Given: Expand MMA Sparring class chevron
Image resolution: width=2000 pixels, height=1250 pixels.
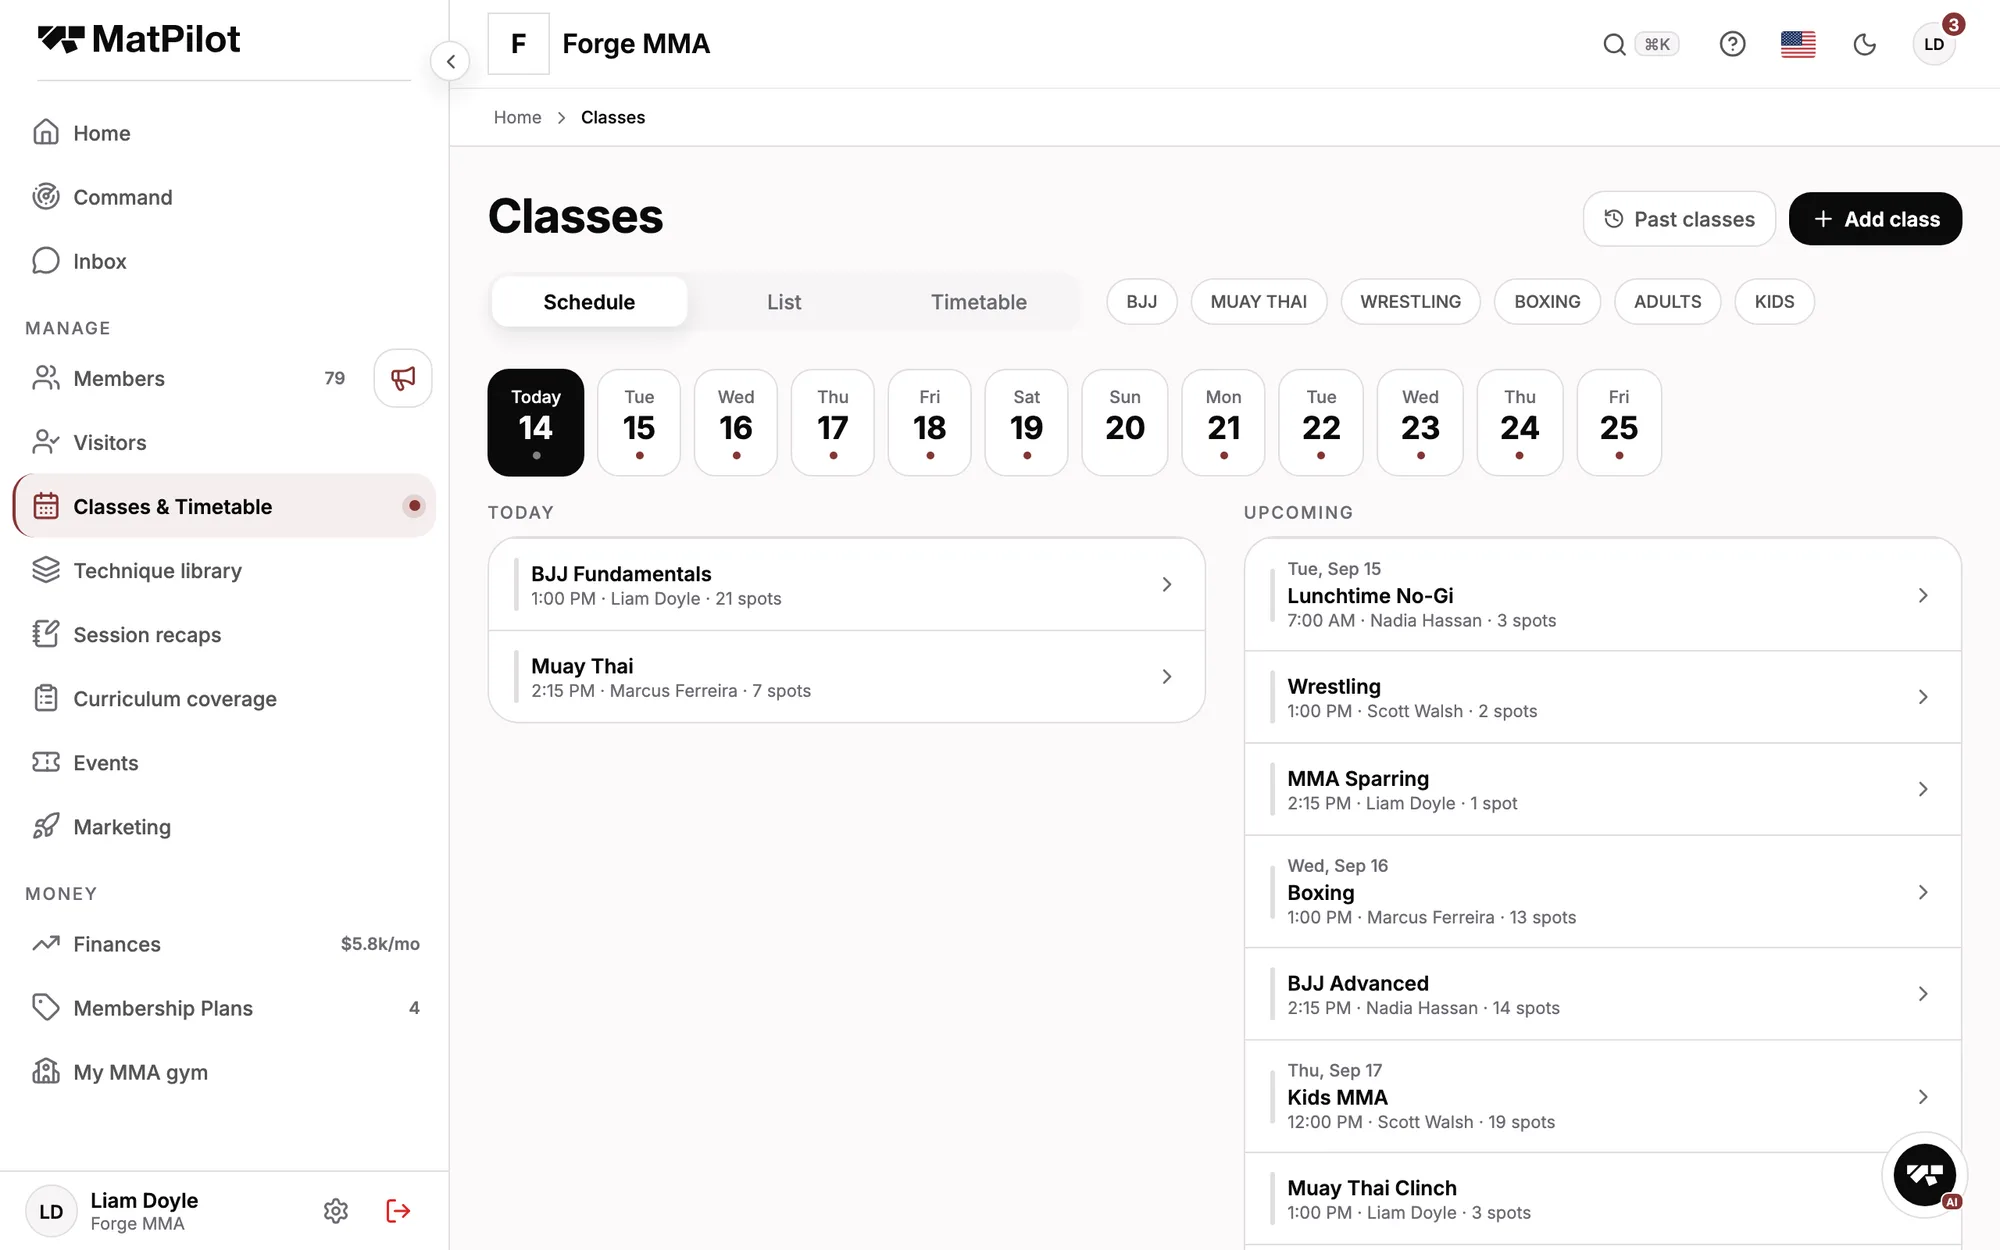Looking at the screenshot, I should point(1922,789).
